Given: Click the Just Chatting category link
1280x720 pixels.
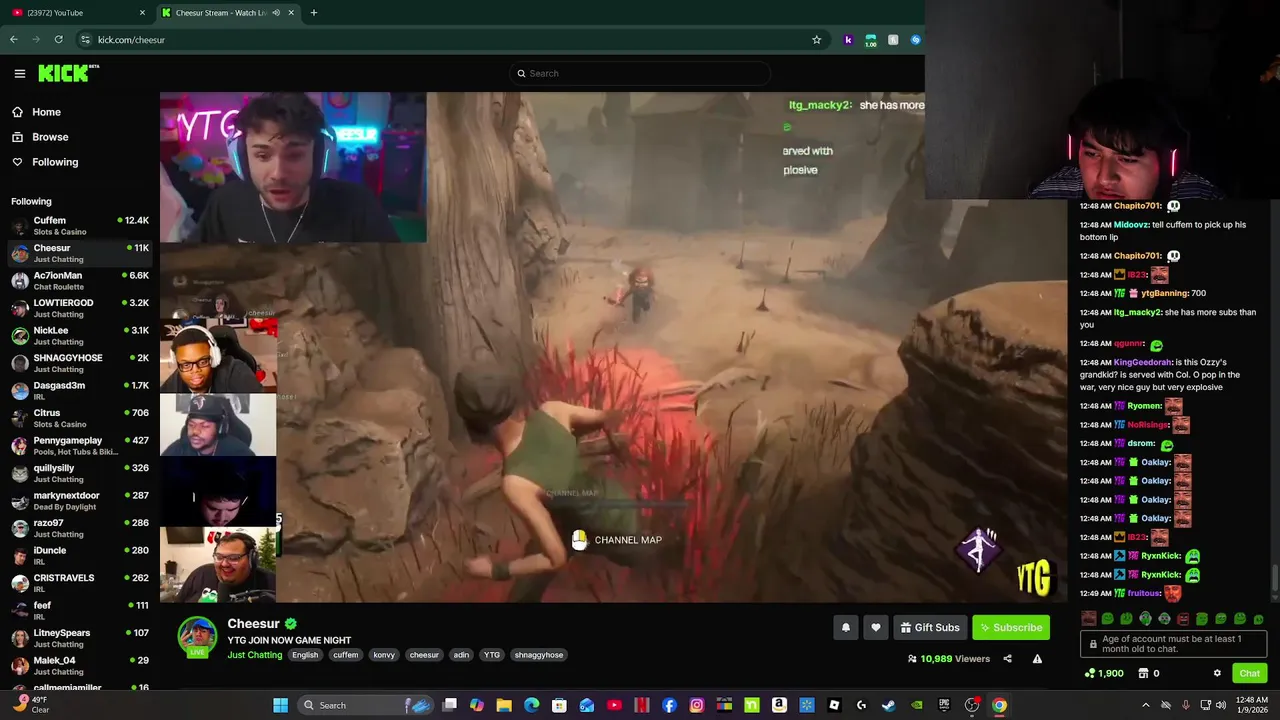Looking at the screenshot, I should [255, 655].
